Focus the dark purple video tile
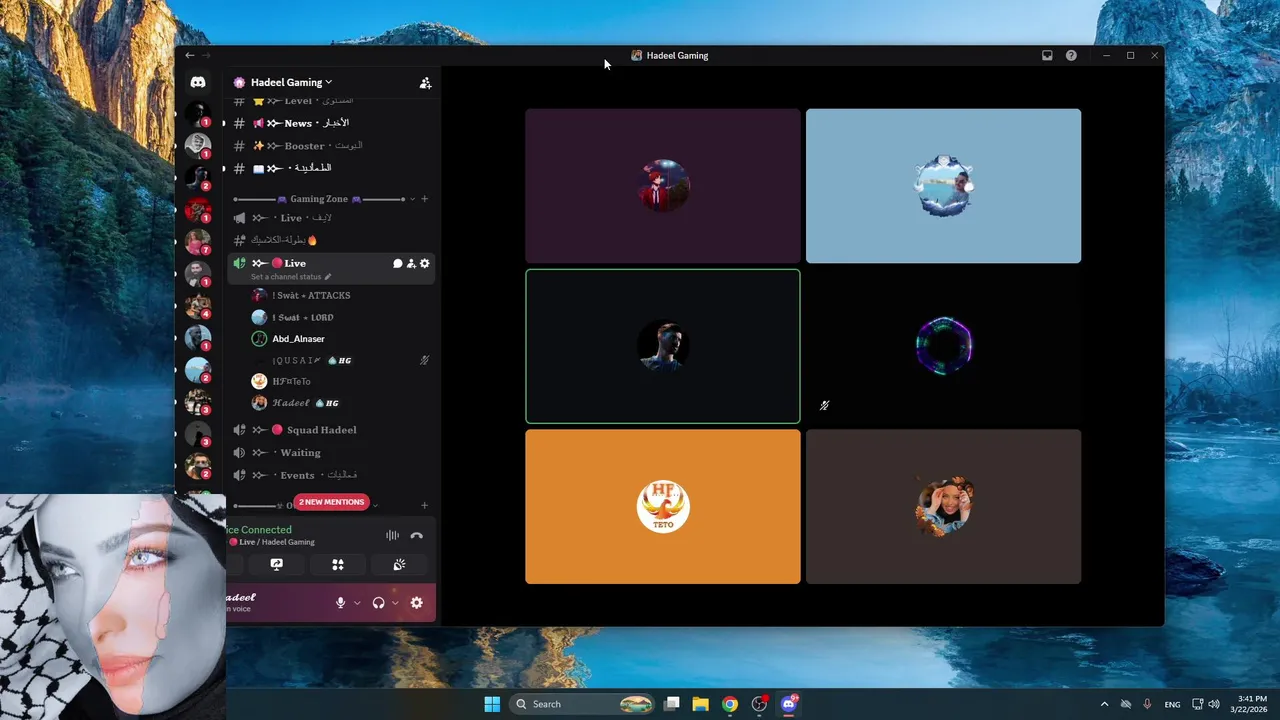 (x=663, y=186)
